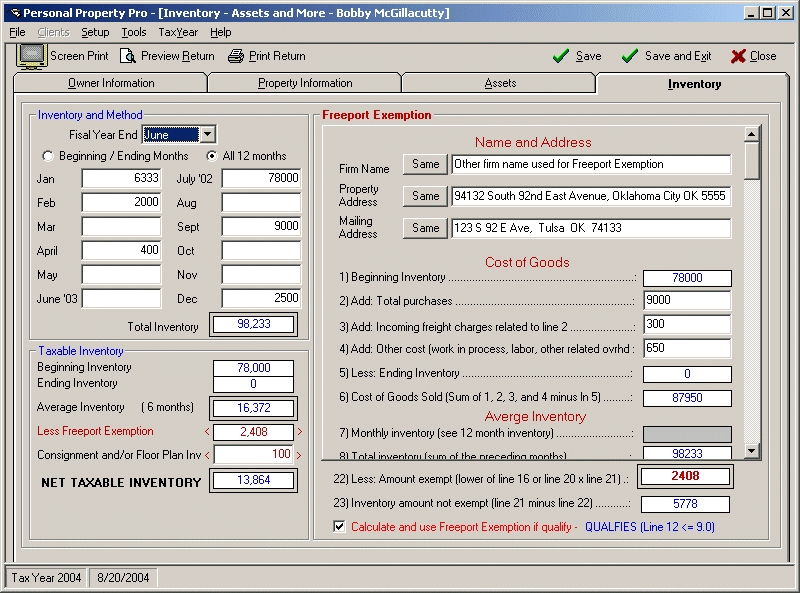Screen dimensions: 800x593
Task: Click Less Freeport Exemption value 2,408
Action: tap(254, 432)
